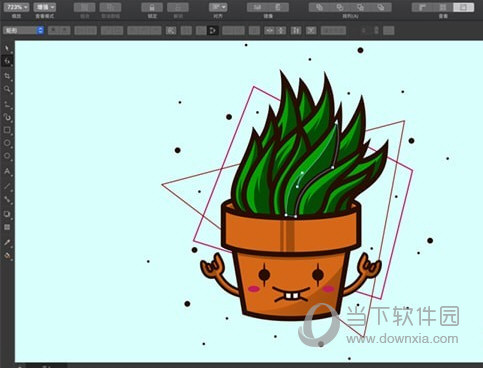Click the pink cheek on pot's left side
This screenshot has height=368, width=483.
click(x=254, y=289)
